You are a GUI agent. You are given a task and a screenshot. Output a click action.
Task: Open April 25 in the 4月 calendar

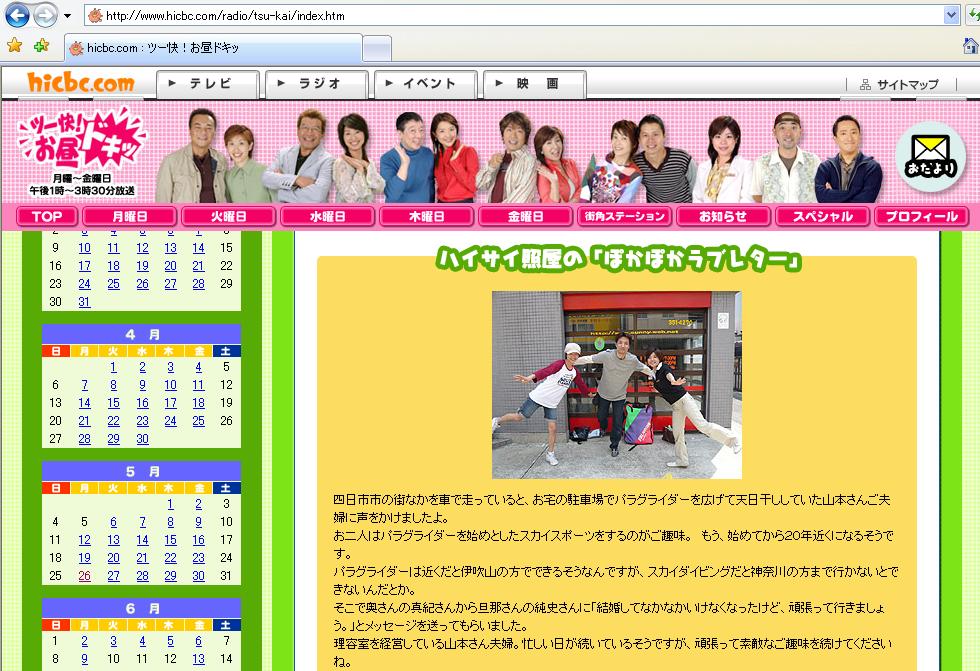(x=198, y=422)
